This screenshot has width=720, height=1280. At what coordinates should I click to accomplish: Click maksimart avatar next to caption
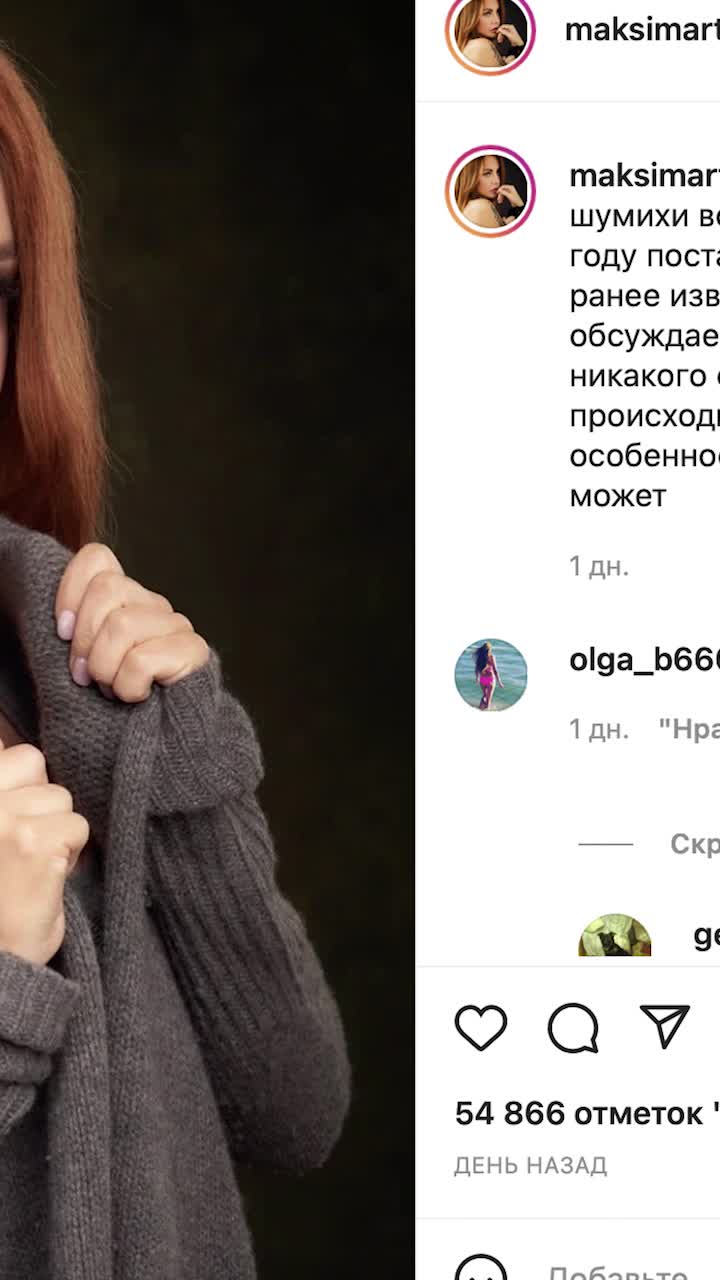click(x=490, y=191)
